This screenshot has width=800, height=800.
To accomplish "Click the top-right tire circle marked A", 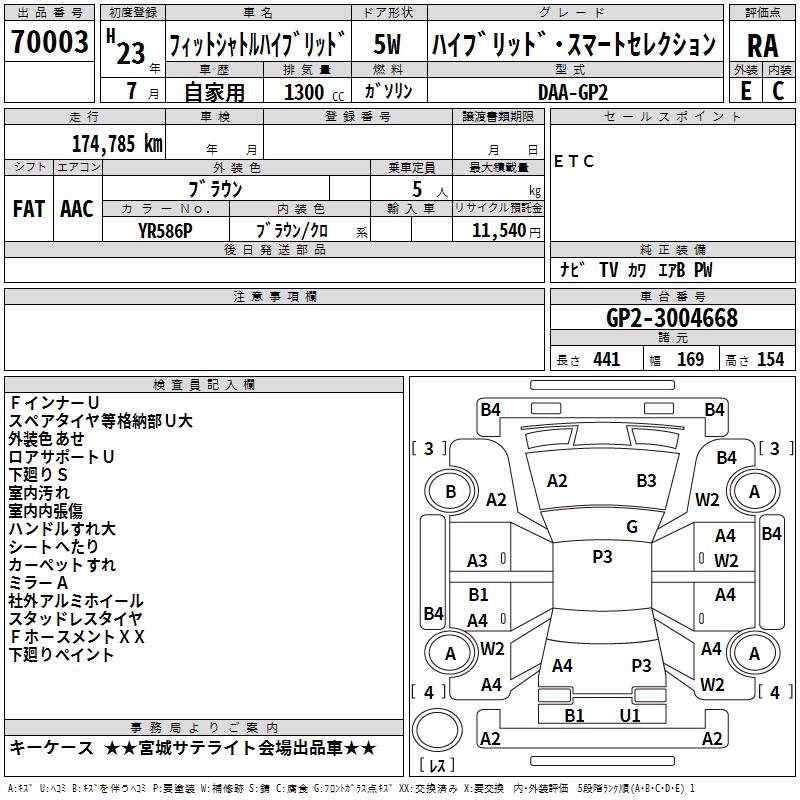I will pyautogui.click(x=754, y=492).
